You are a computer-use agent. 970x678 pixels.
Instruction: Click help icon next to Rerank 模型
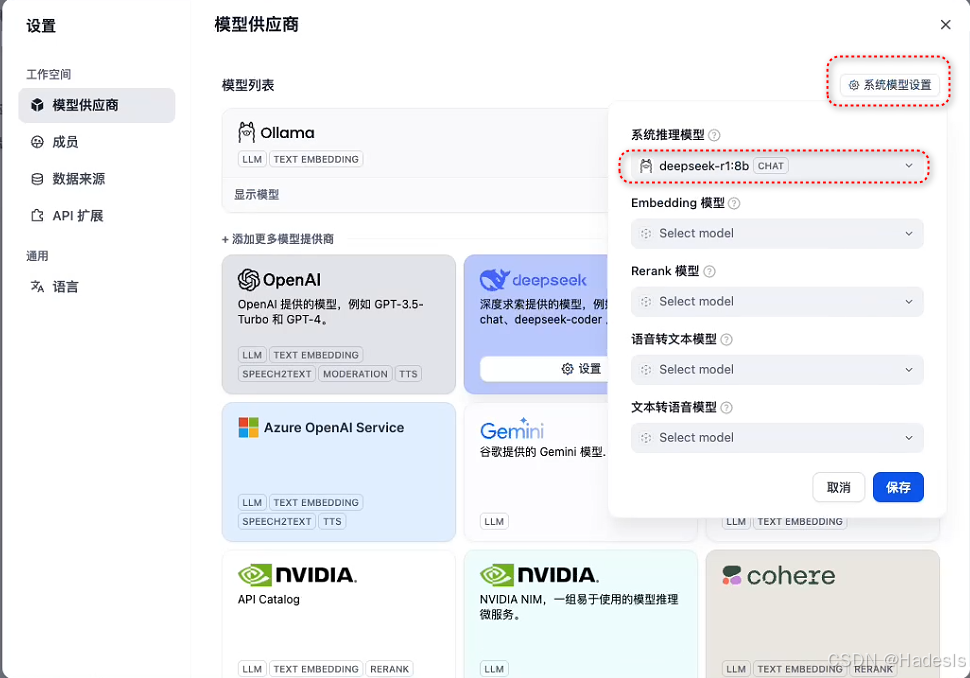pyautogui.click(x=709, y=271)
